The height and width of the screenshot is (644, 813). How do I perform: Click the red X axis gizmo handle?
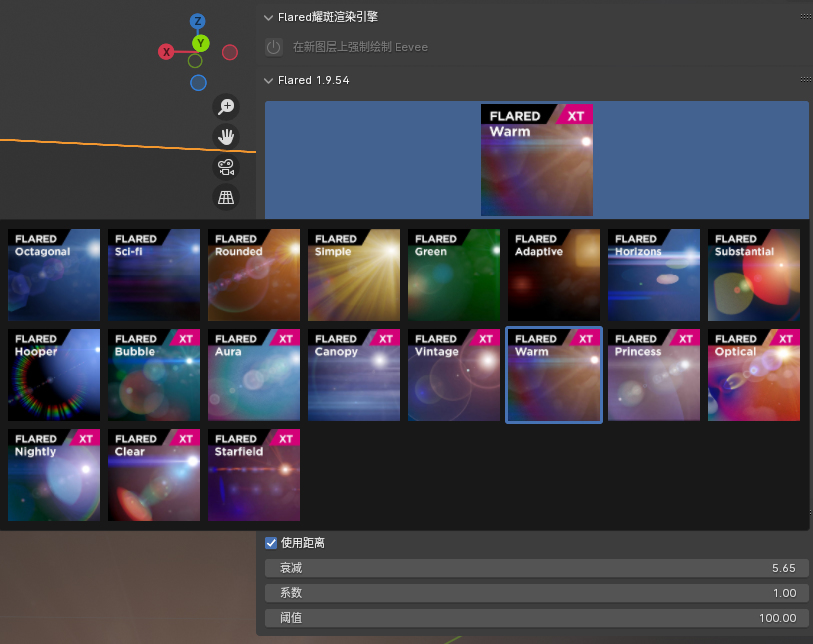pos(166,52)
